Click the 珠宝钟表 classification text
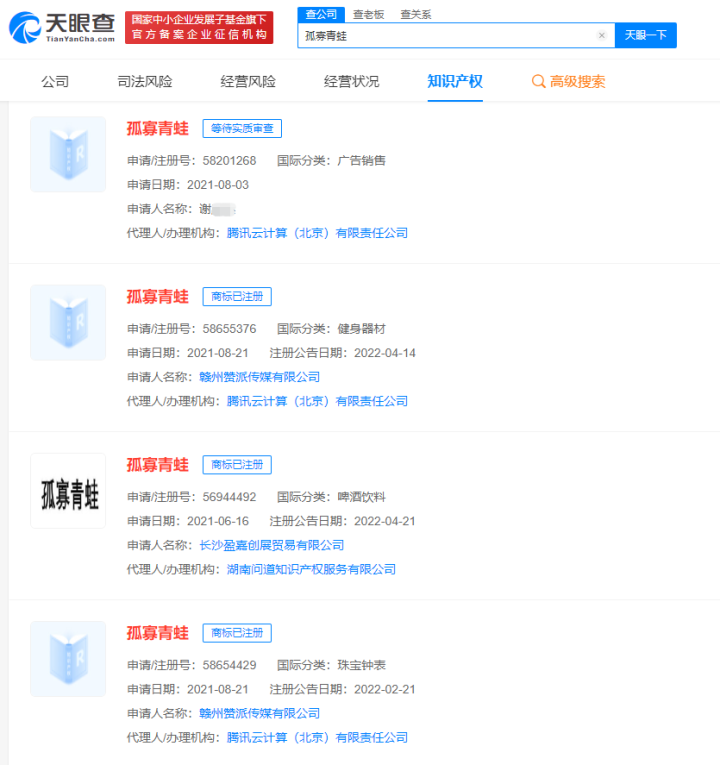 361,665
